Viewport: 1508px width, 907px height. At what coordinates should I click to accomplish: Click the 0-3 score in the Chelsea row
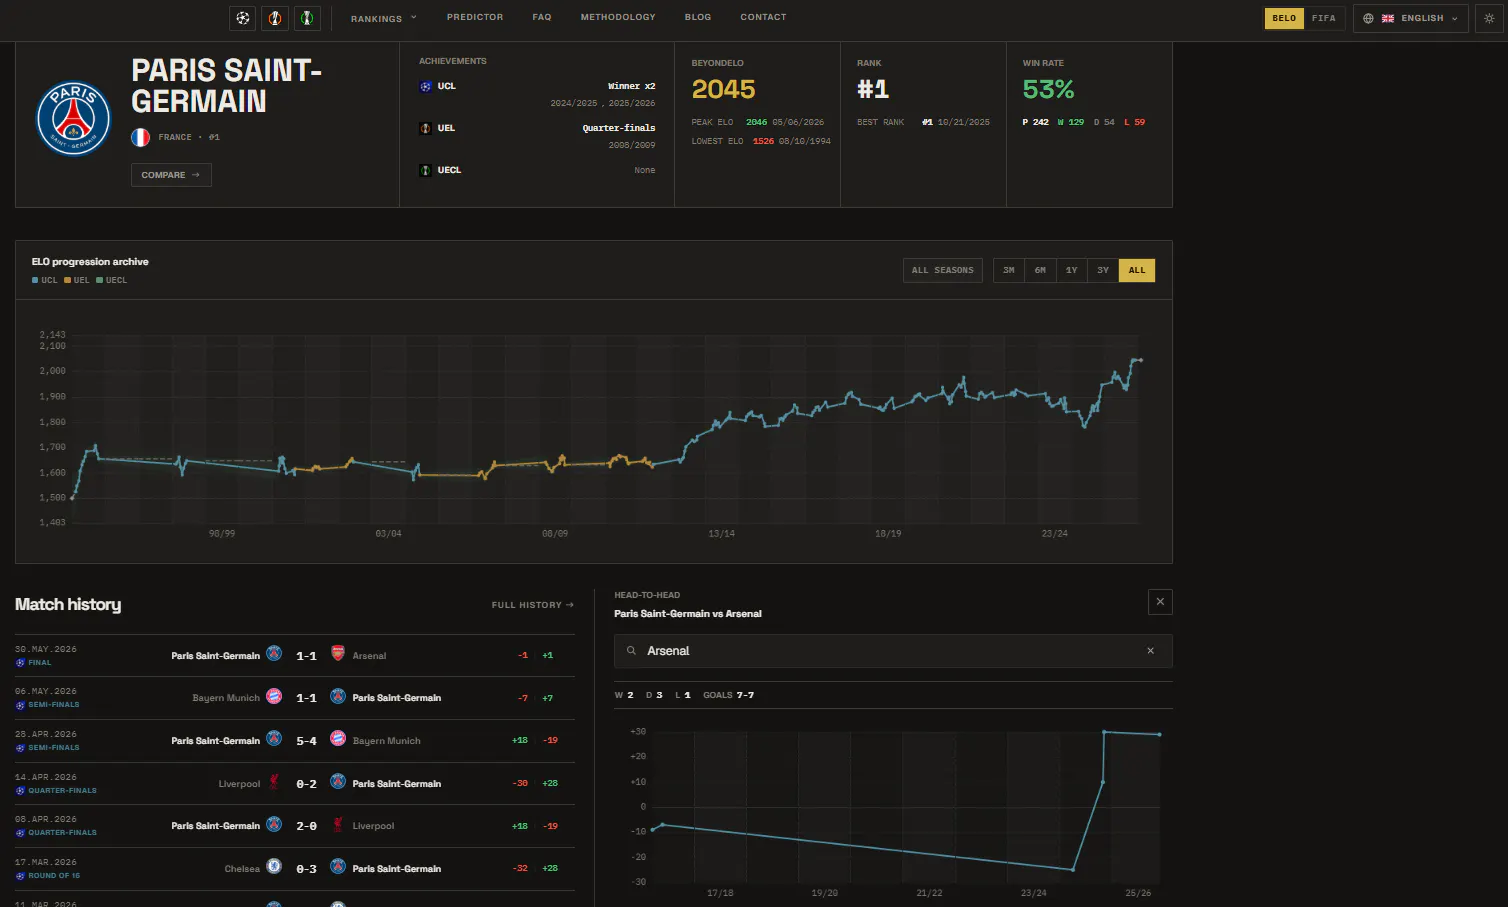coord(306,869)
